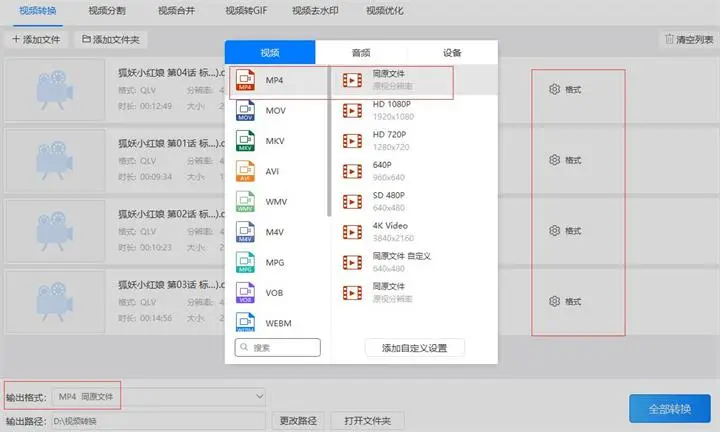Click the thumbnail of 第01话 video
Viewport: 720px width, 432px height.
click(55, 160)
